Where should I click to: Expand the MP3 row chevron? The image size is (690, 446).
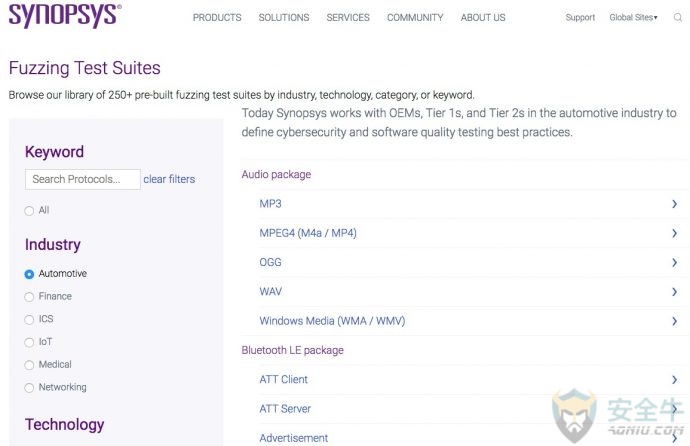[674, 204]
